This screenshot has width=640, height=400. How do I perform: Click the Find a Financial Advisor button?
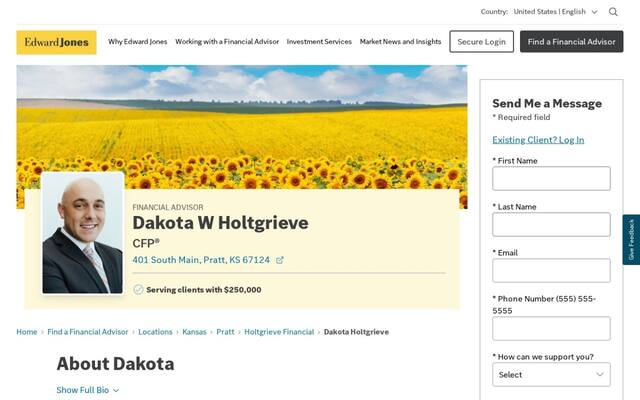coord(571,42)
